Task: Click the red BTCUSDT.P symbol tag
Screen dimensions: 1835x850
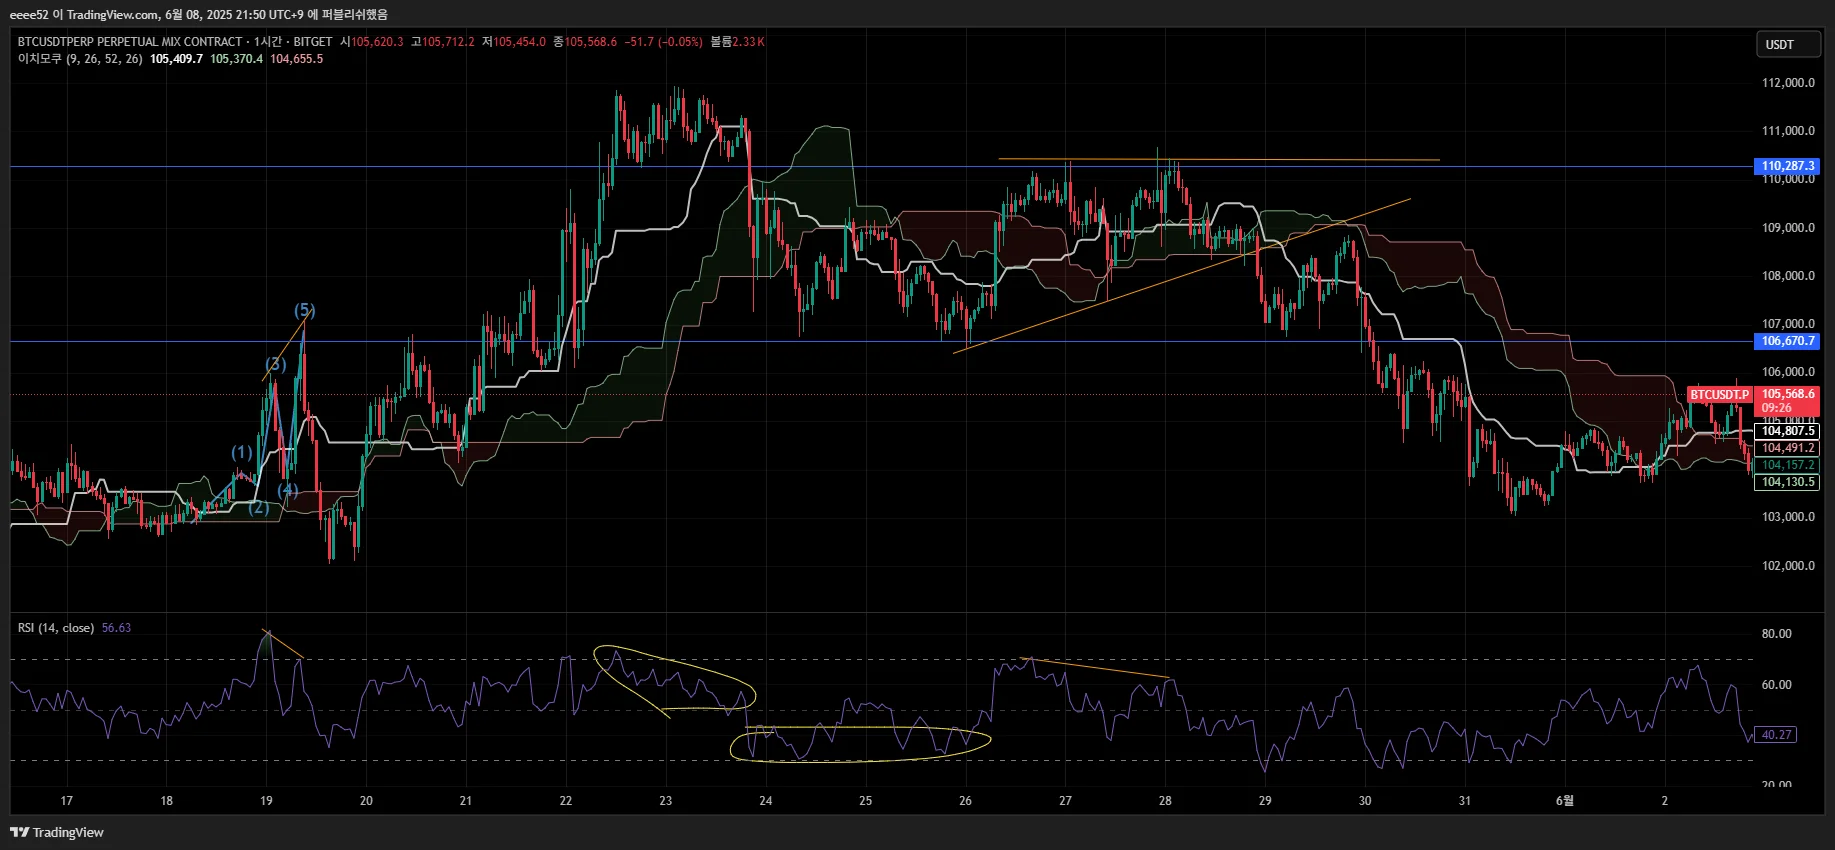Action: tap(1720, 395)
